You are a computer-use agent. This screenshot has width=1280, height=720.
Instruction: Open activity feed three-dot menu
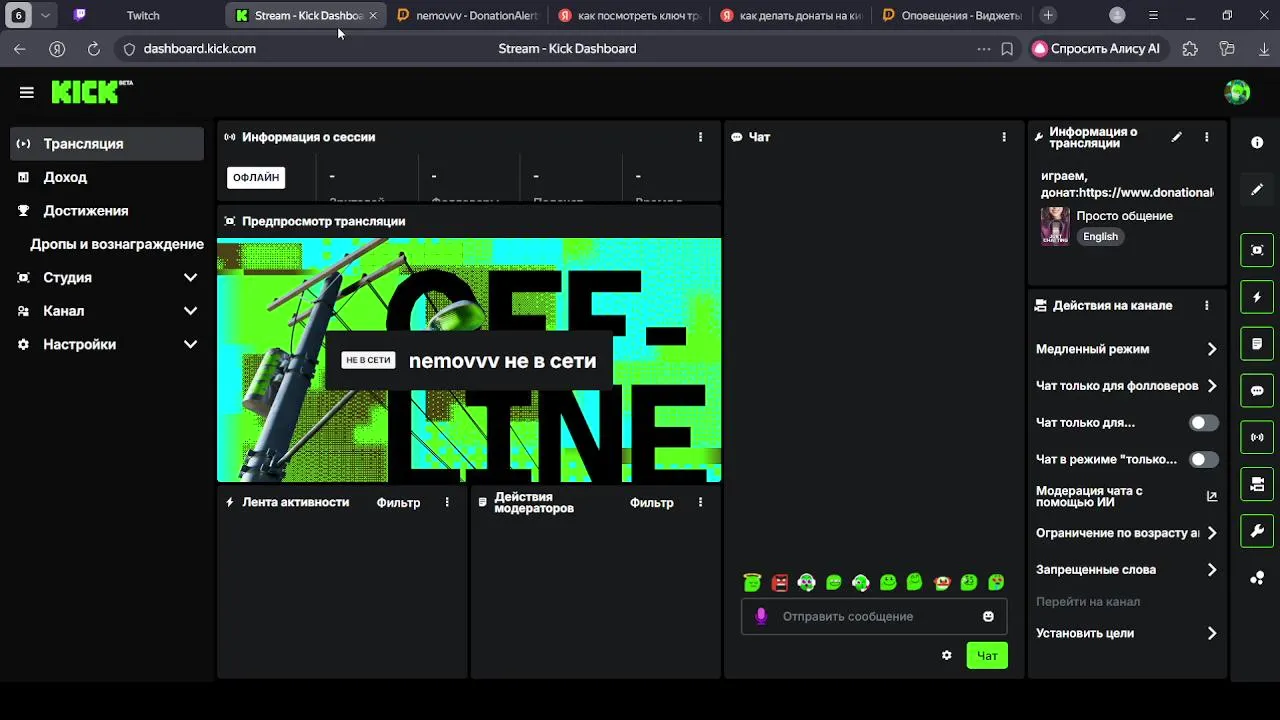click(x=447, y=502)
